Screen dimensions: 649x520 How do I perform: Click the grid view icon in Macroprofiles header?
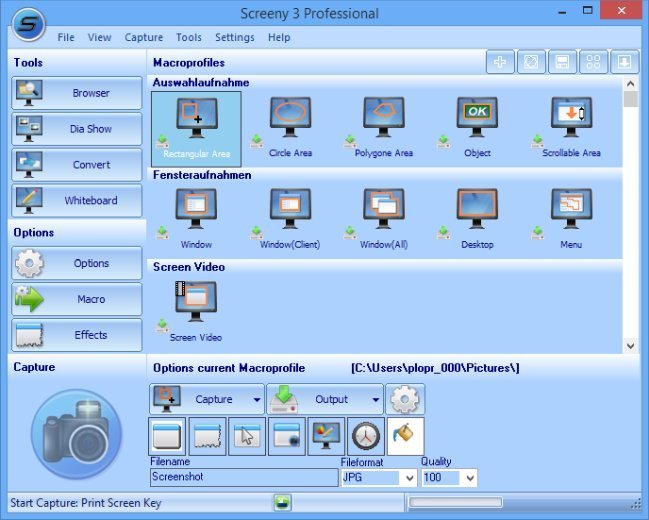click(593, 62)
